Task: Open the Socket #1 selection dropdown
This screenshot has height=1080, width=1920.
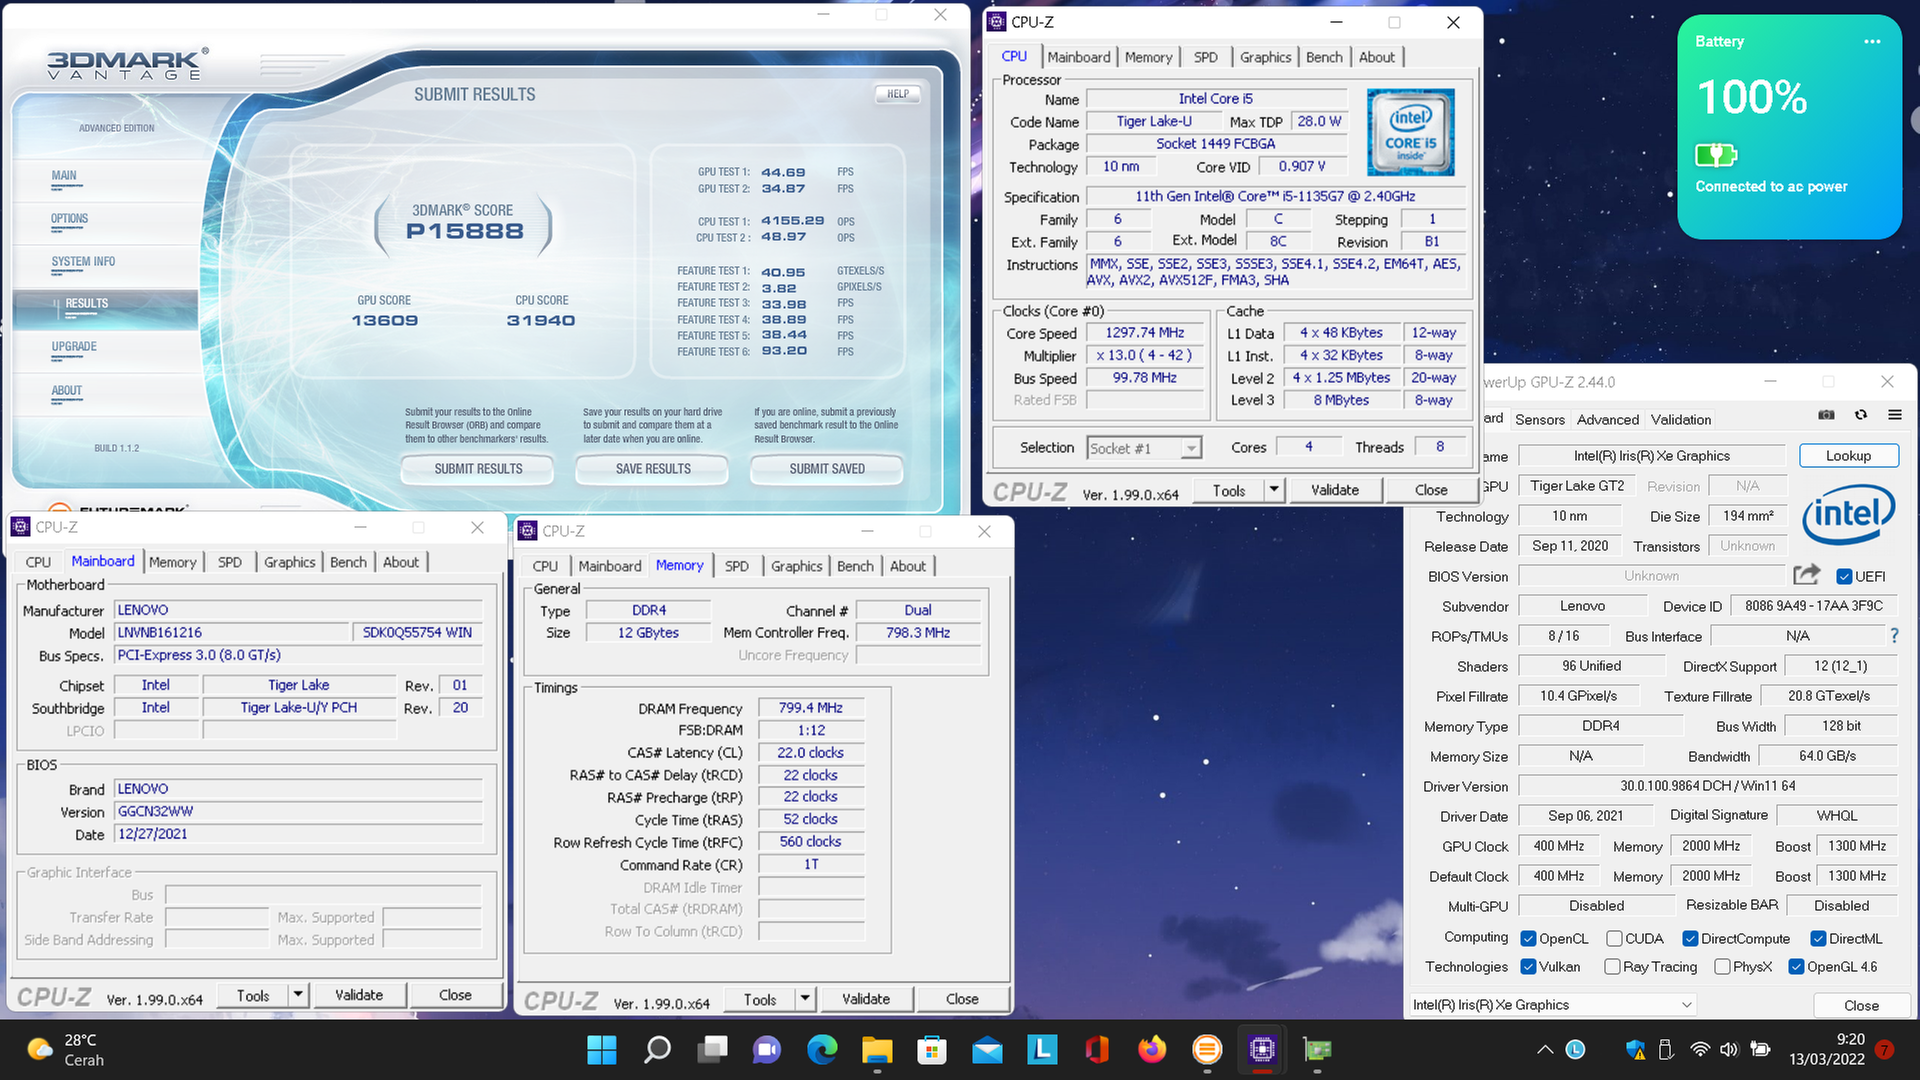Action: (x=1144, y=448)
